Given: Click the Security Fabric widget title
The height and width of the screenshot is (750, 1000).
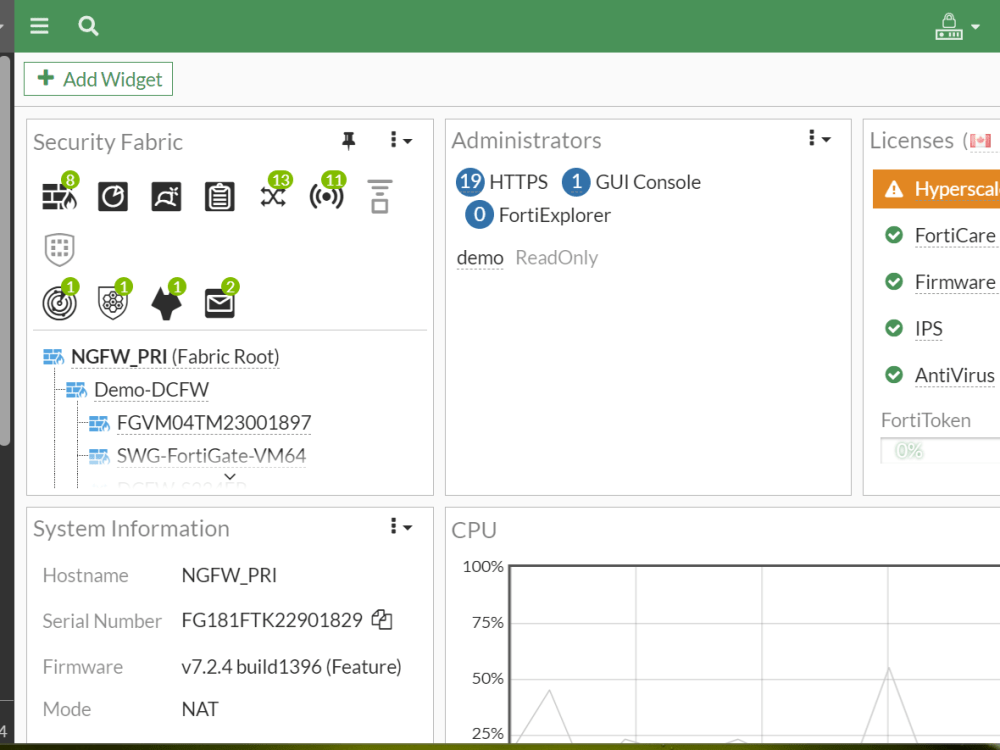Looking at the screenshot, I should (108, 142).
